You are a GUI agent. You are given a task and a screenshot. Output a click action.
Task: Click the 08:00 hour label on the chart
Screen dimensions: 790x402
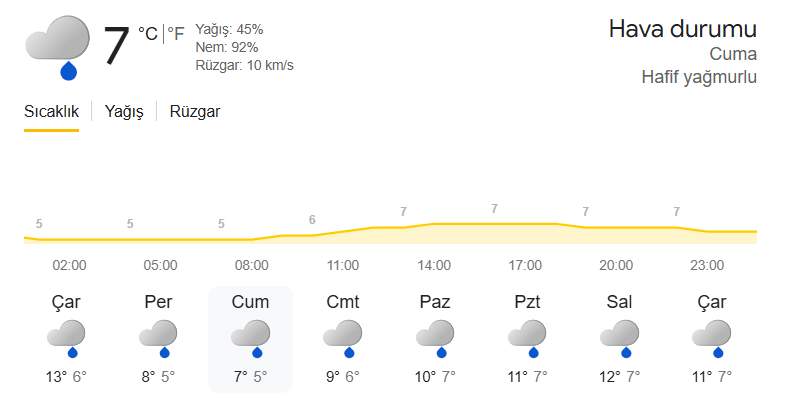click(x=252, y=265)
